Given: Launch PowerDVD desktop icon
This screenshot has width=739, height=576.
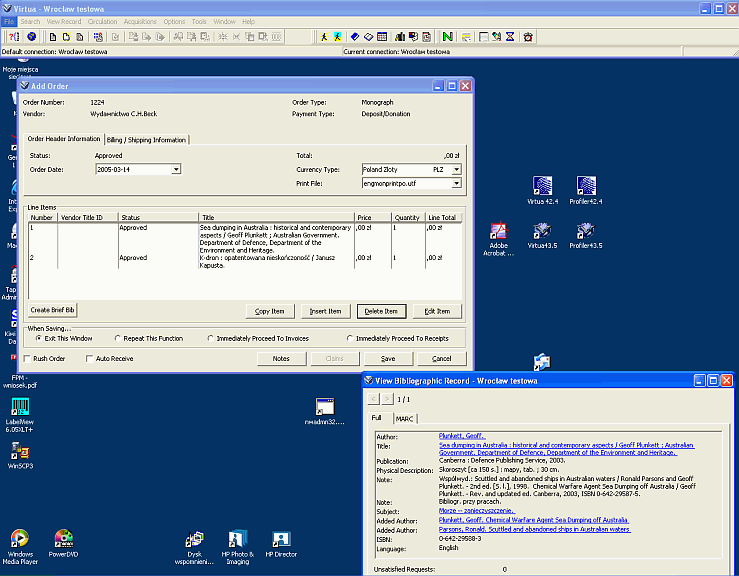Looking at the screenshot, I should (x=64, y=543).
